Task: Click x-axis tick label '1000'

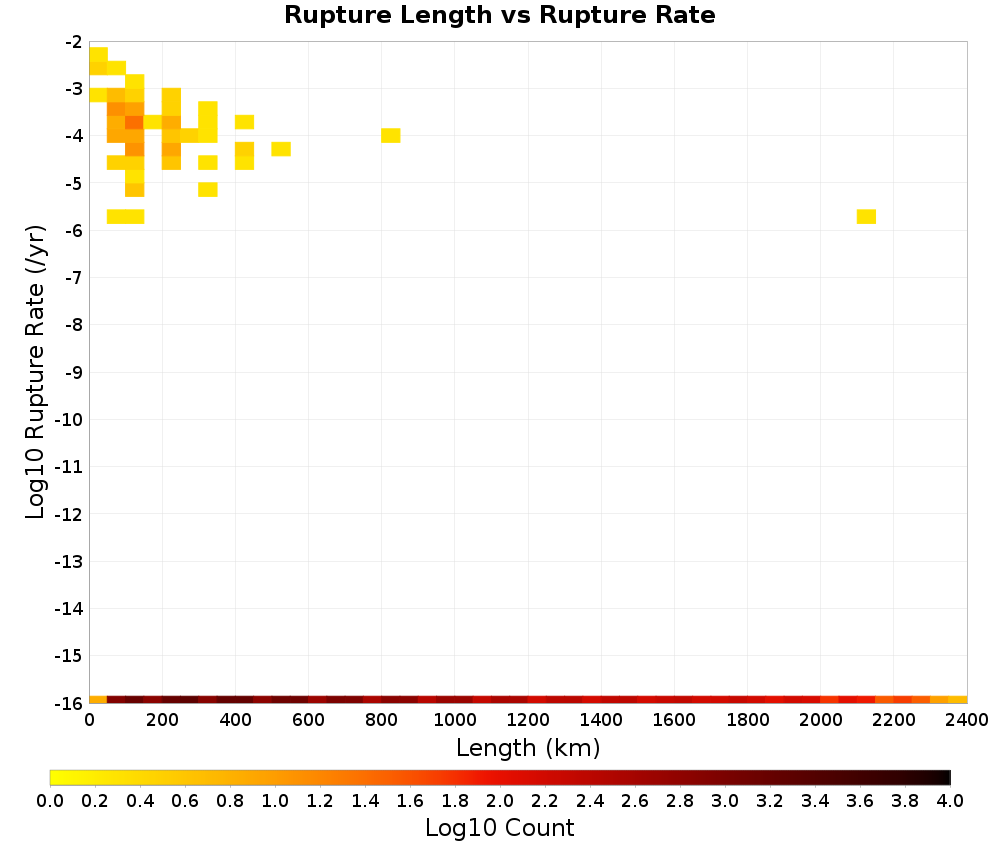Action: click(x=455, y=721)
